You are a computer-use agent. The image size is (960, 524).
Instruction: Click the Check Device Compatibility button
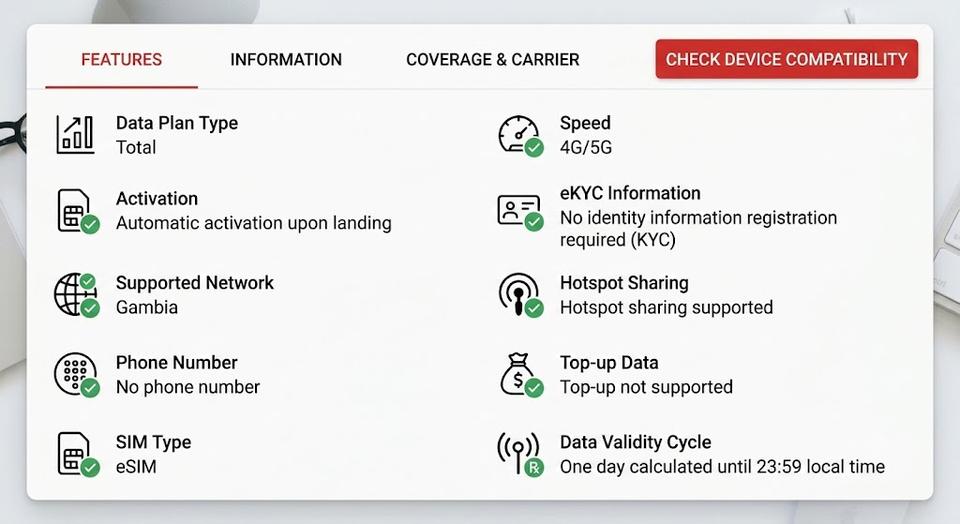click(787, 59)
